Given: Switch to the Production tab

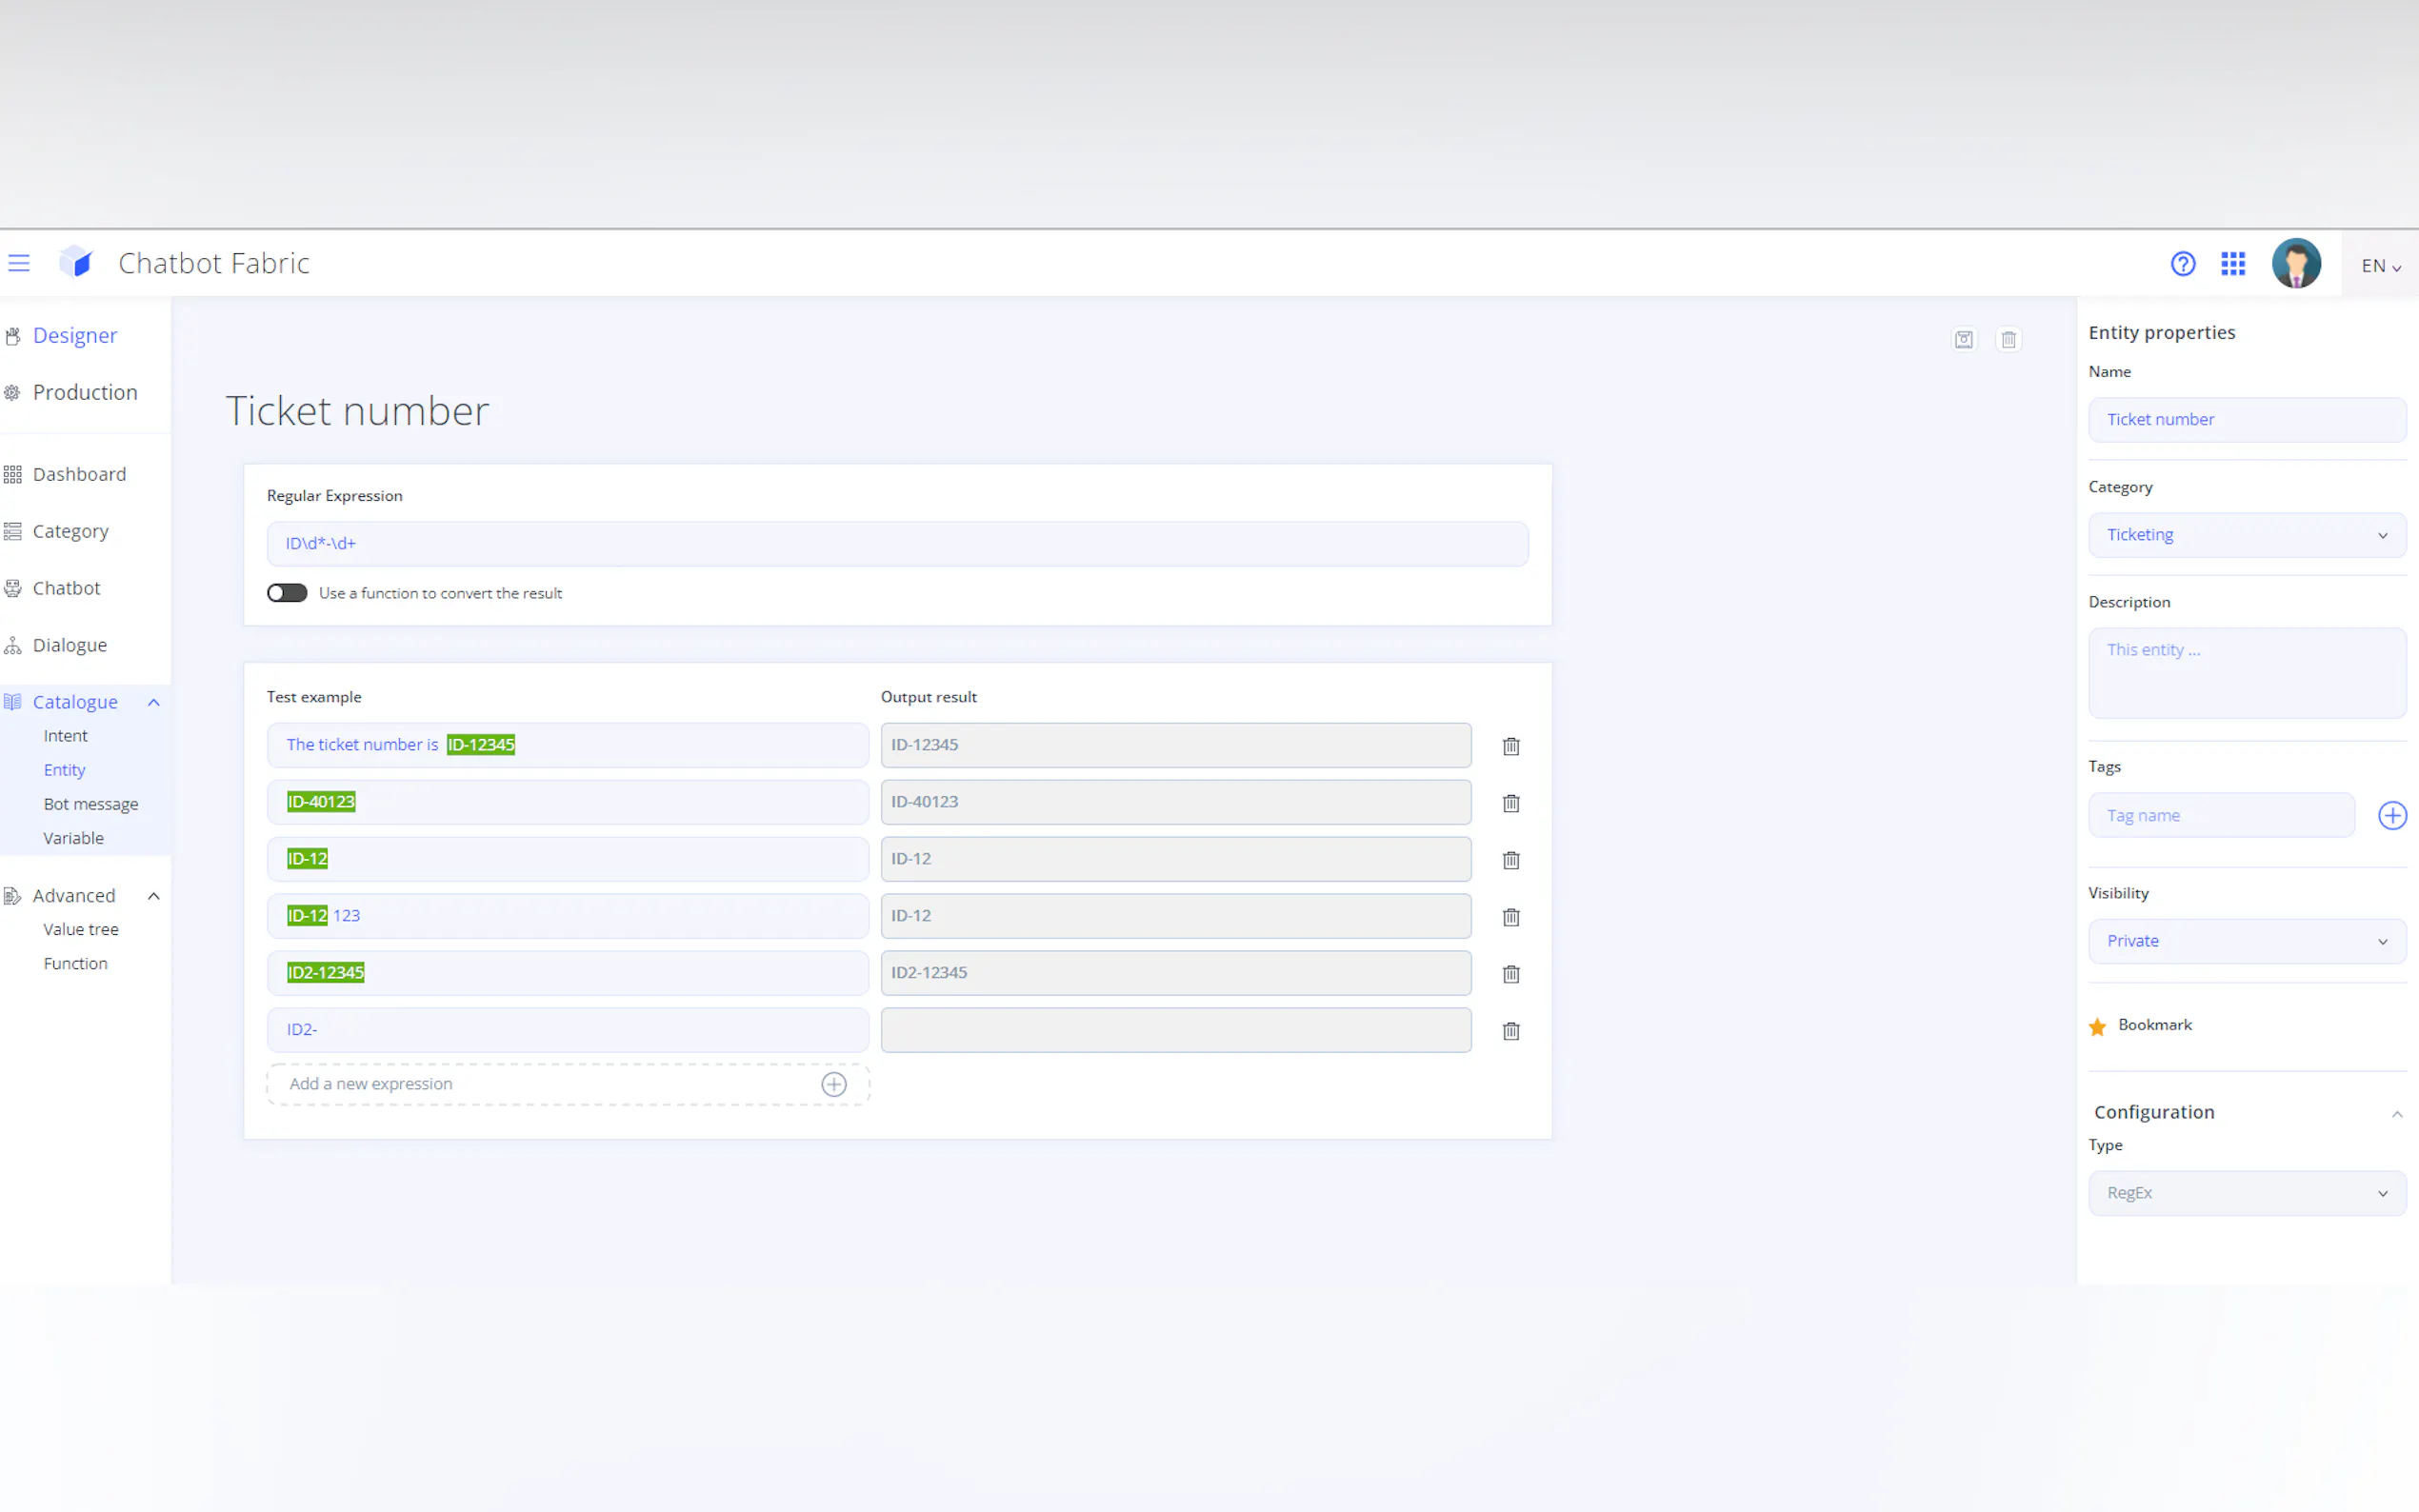Looking at the screenshot, I should click(x=85, y=392).
